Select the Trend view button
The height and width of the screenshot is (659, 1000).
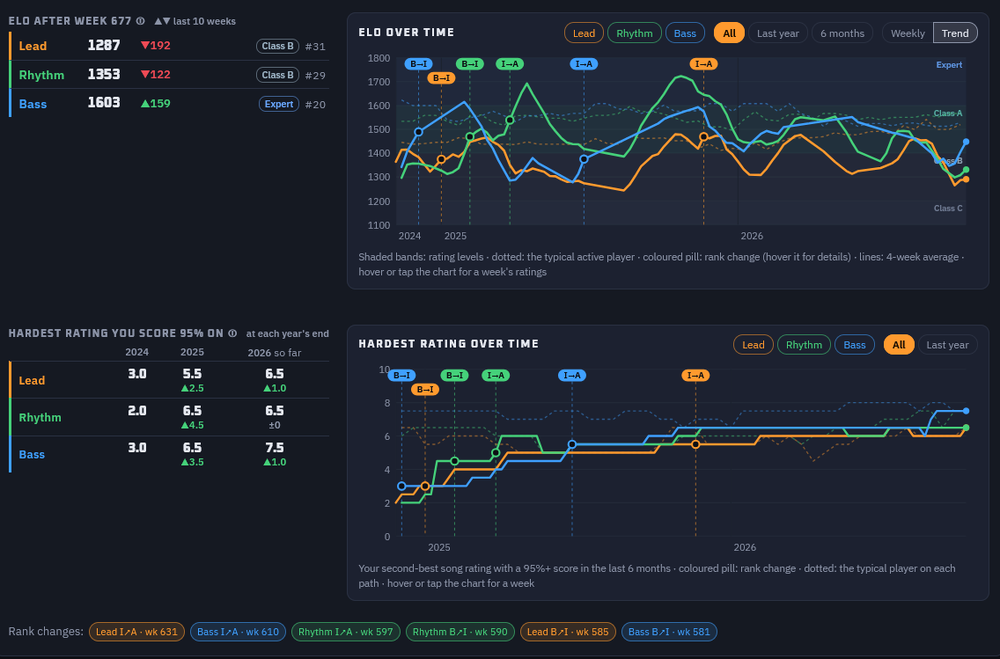(x=955, y=33)
